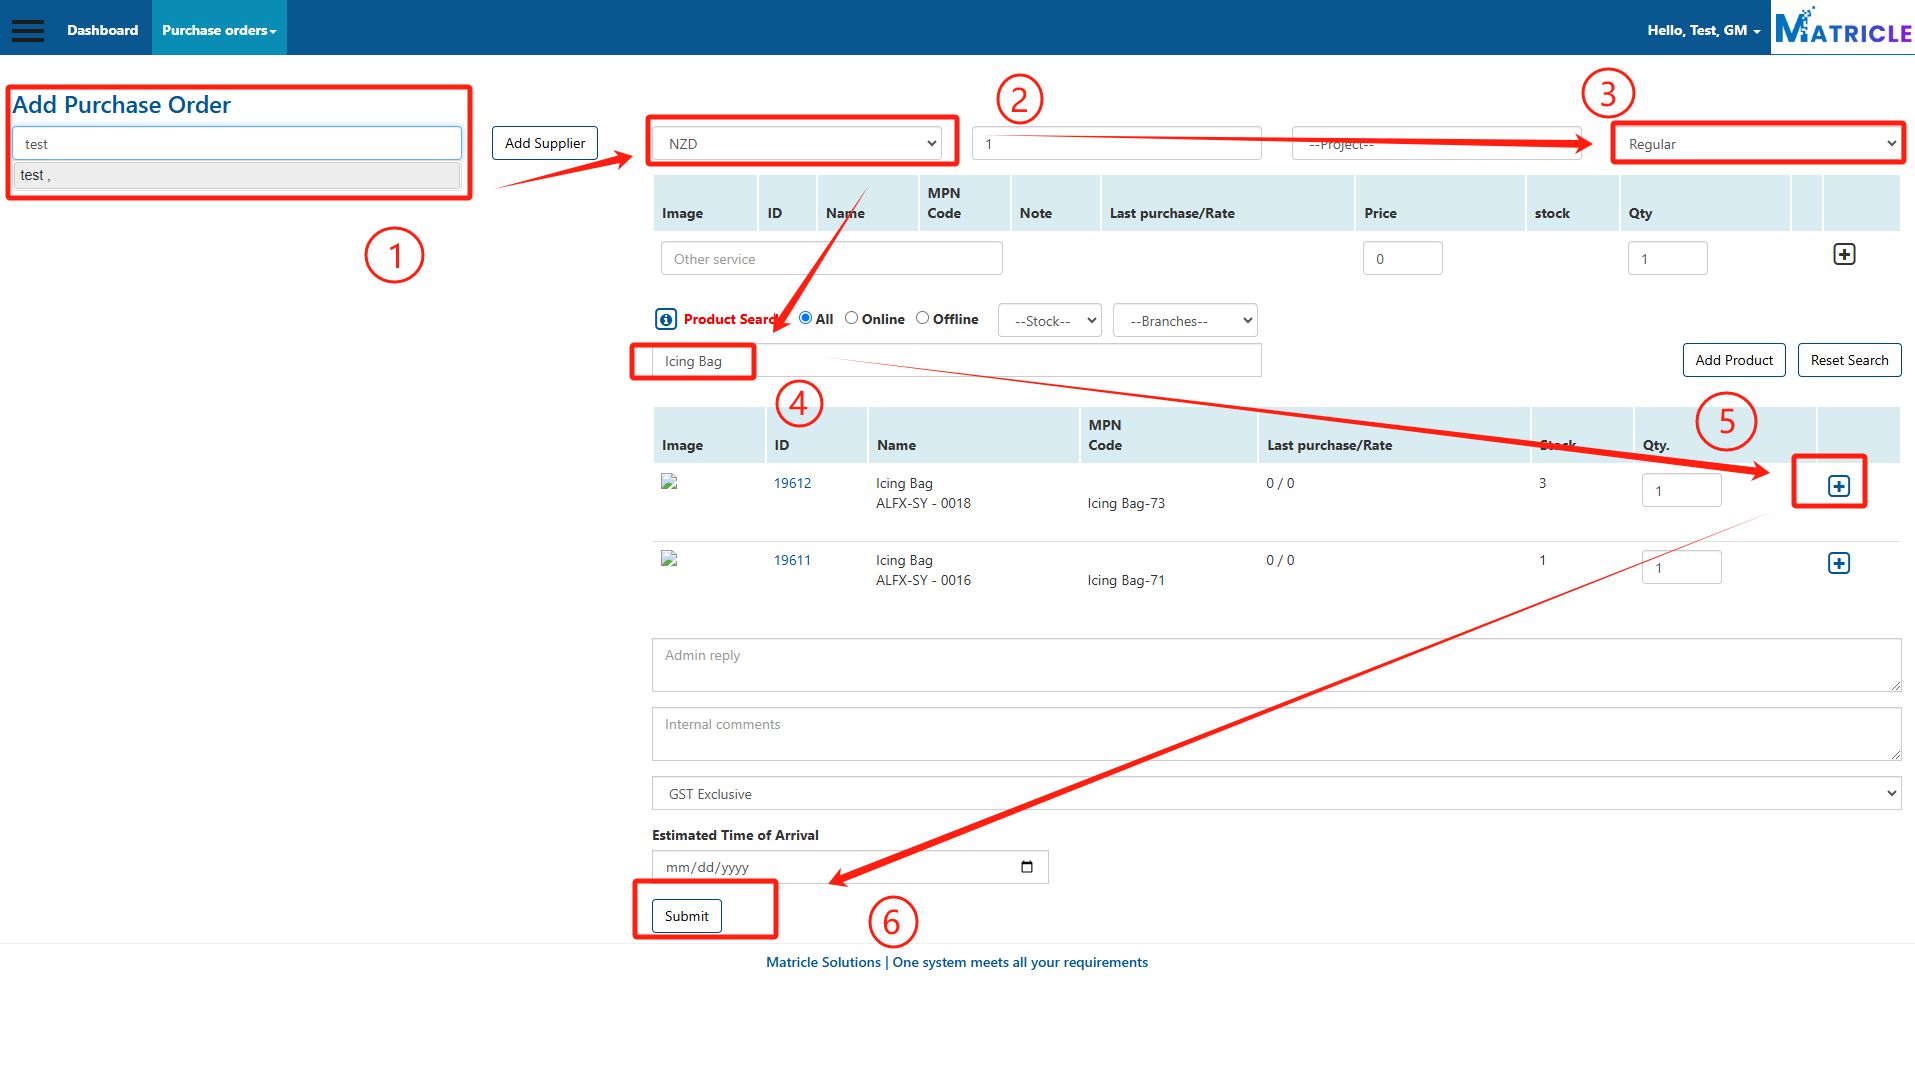Expand the Stock filter dropdown
Image resolution: width=1915 pixels, height=1072 pixels.
[x=1049, y=321]
